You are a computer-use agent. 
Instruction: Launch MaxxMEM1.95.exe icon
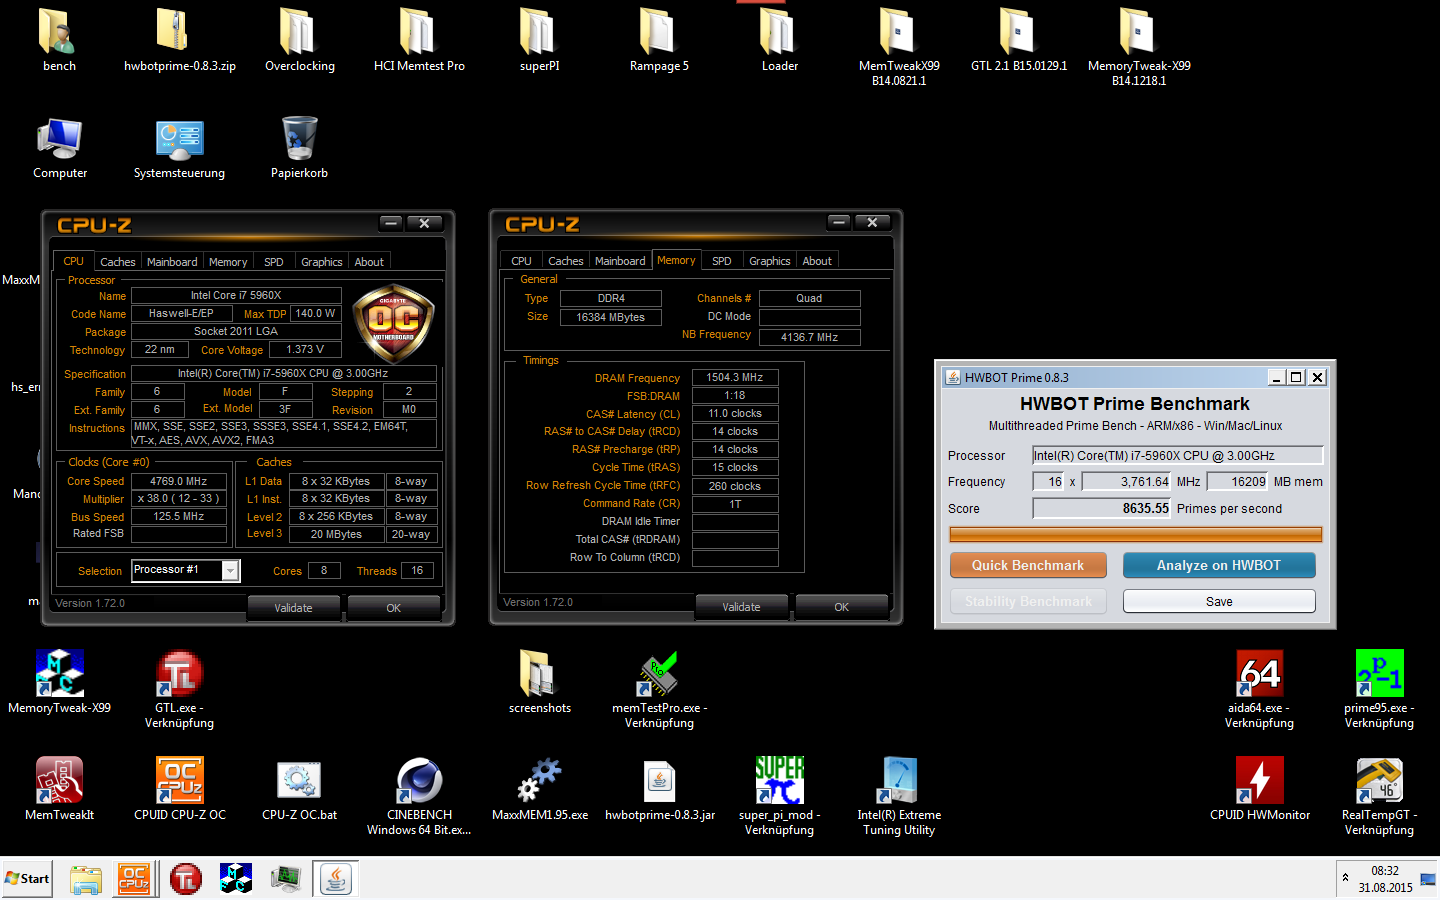click(539, 789)
